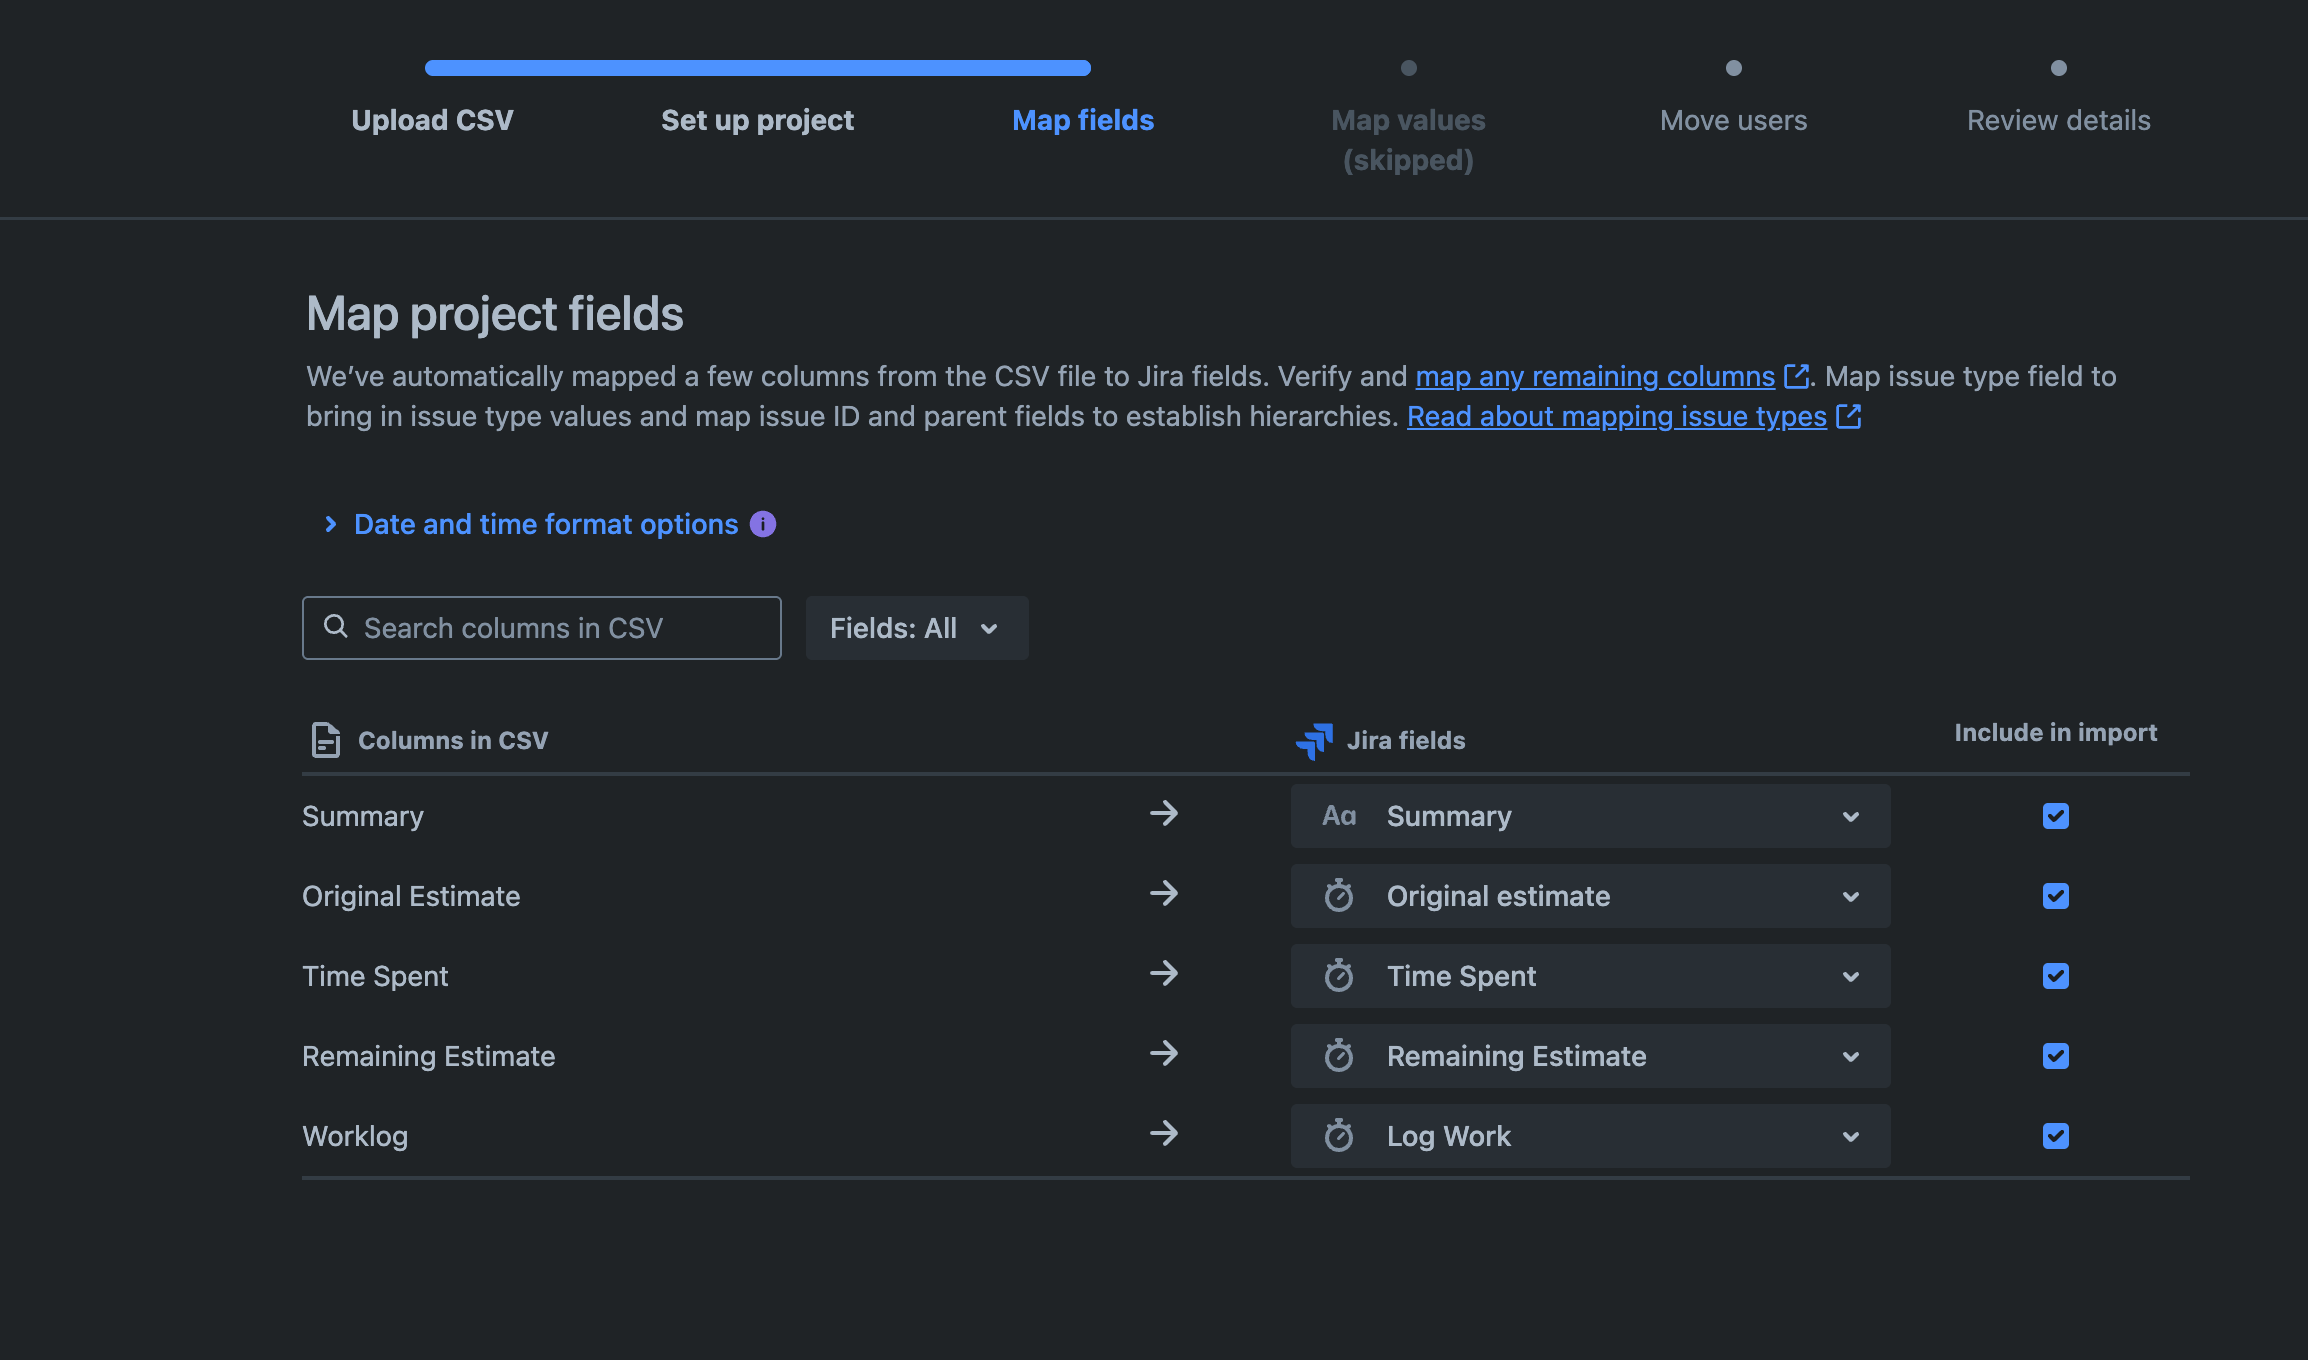The width and height of the screenshot is (2308, 1360).
Task: Focus the Search columns in CSV field
Action: pyautogui.click(x=560, y=628)
